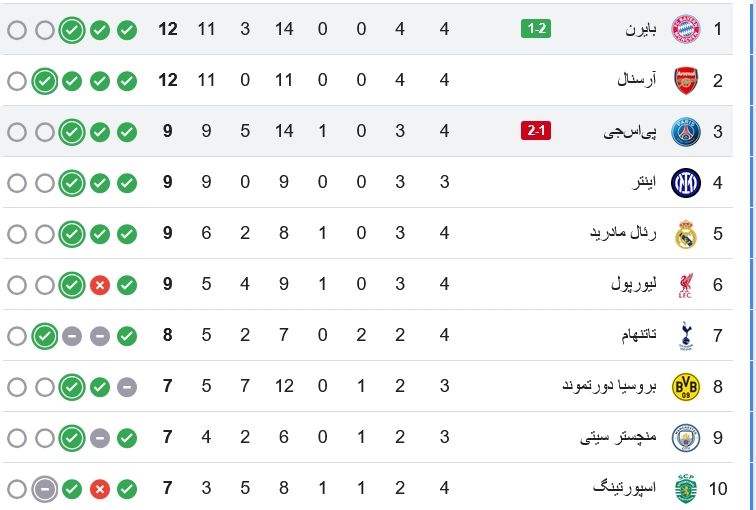Open PSG's red 2-1 live score badge
The width and height of the screenshot is (756, 510).
click(x=536, y=131)
